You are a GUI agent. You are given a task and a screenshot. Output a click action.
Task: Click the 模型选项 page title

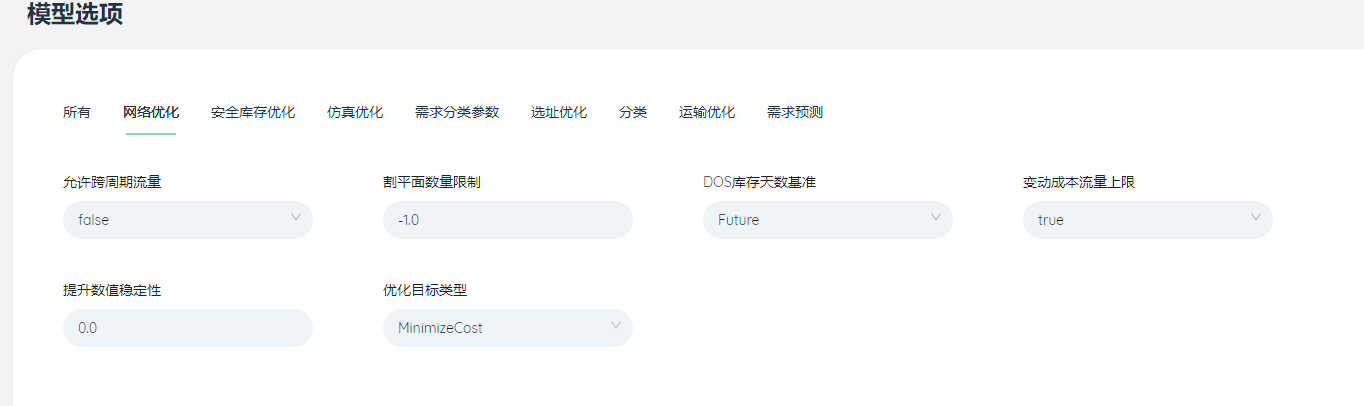[75, 15]
